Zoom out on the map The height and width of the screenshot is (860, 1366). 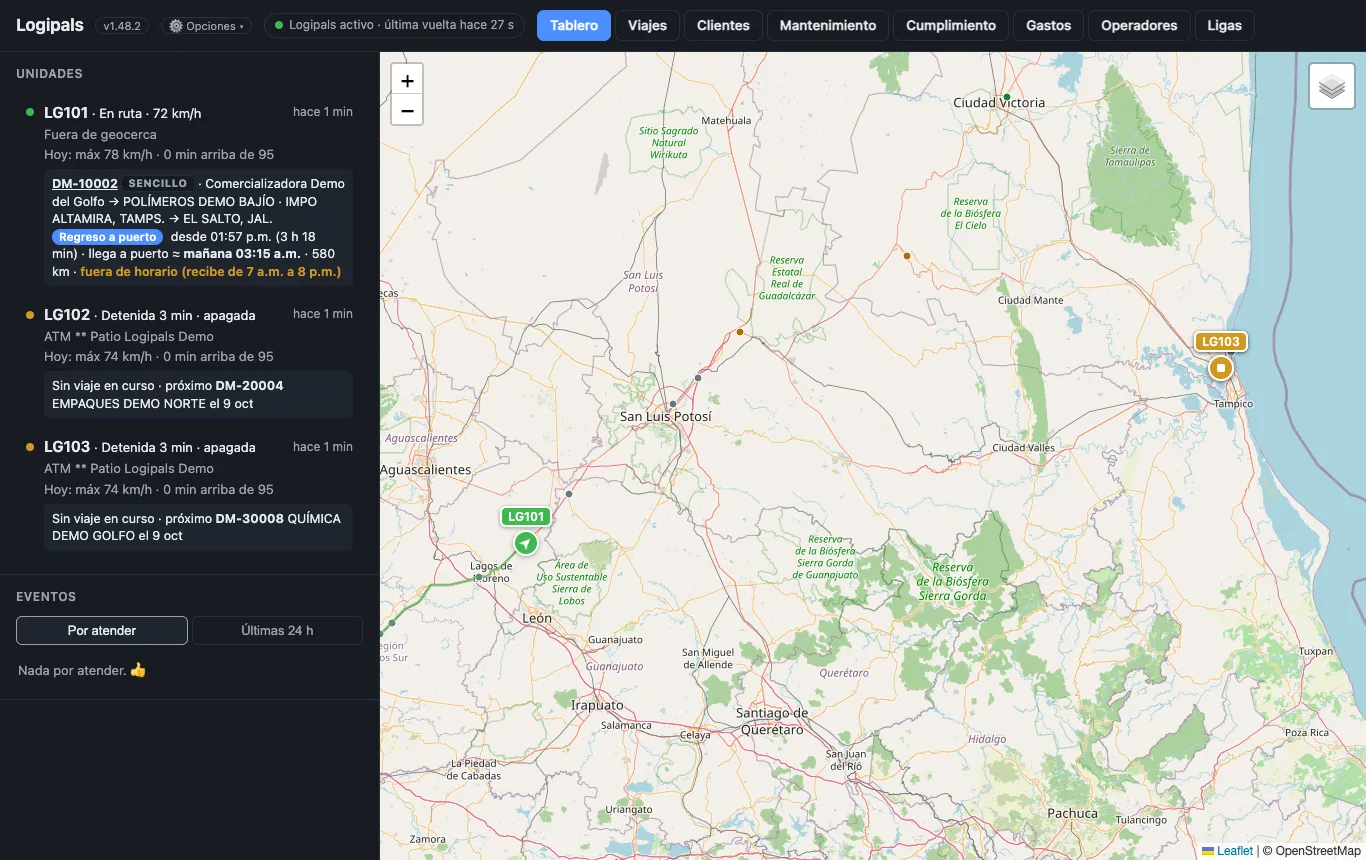[x=407, y=111]
